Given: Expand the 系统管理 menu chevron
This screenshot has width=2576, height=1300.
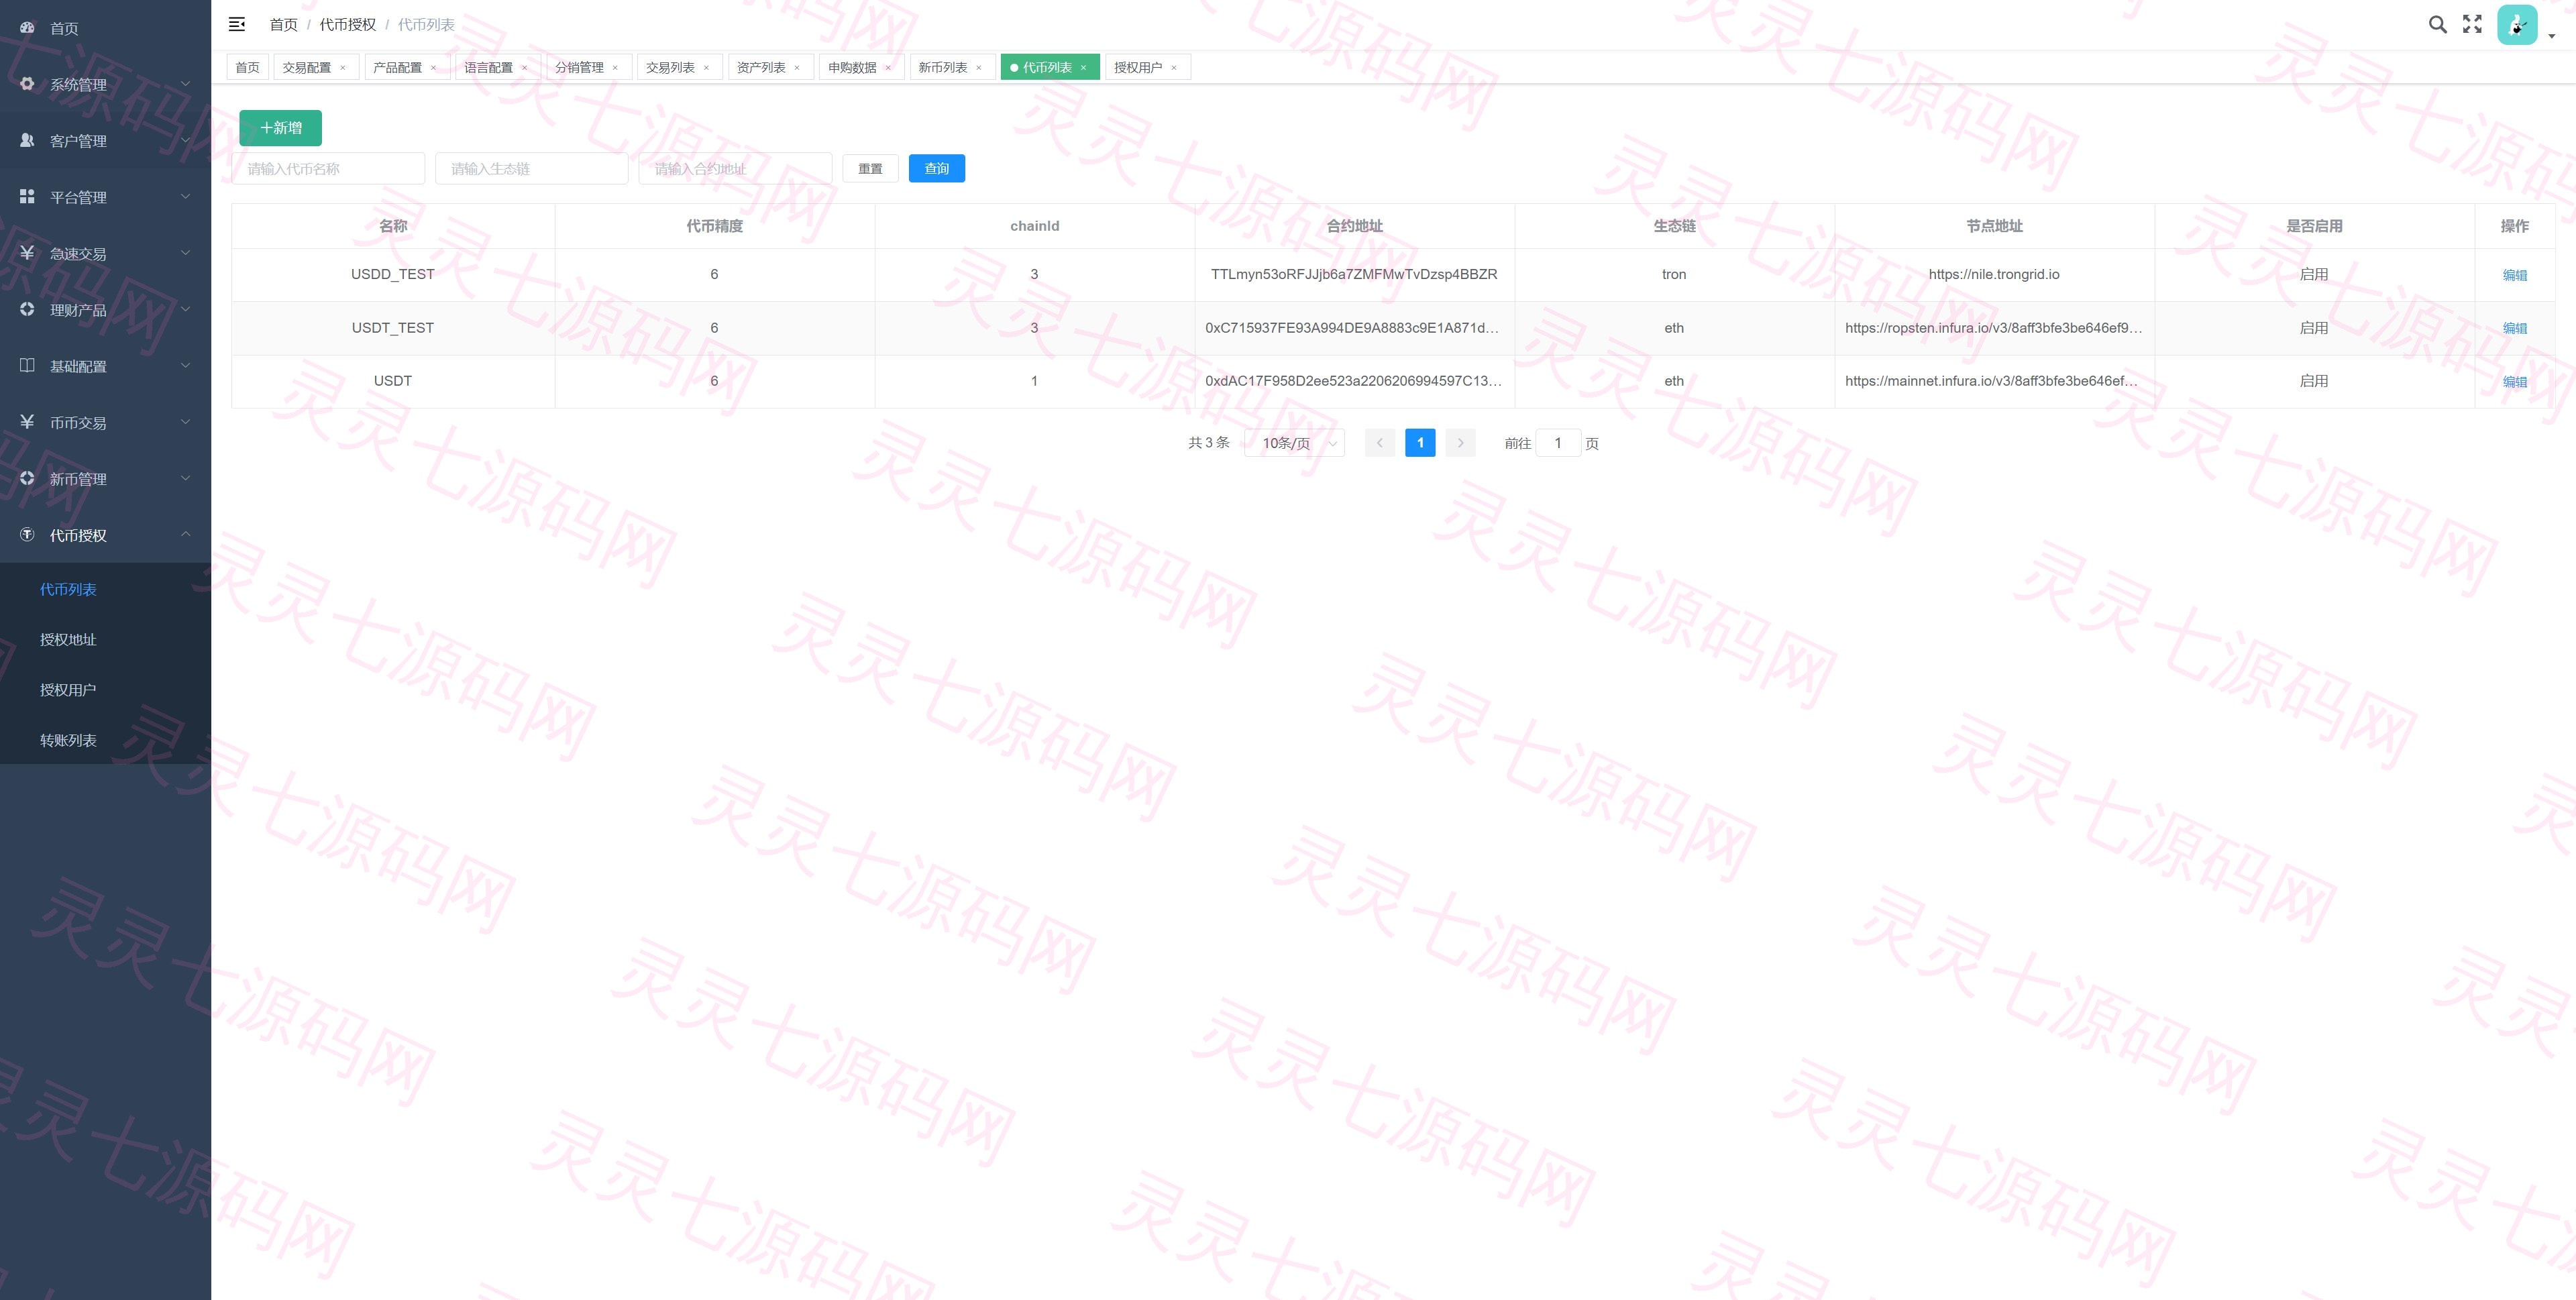Looking at the screenshot, I should [x=185, y=84].
